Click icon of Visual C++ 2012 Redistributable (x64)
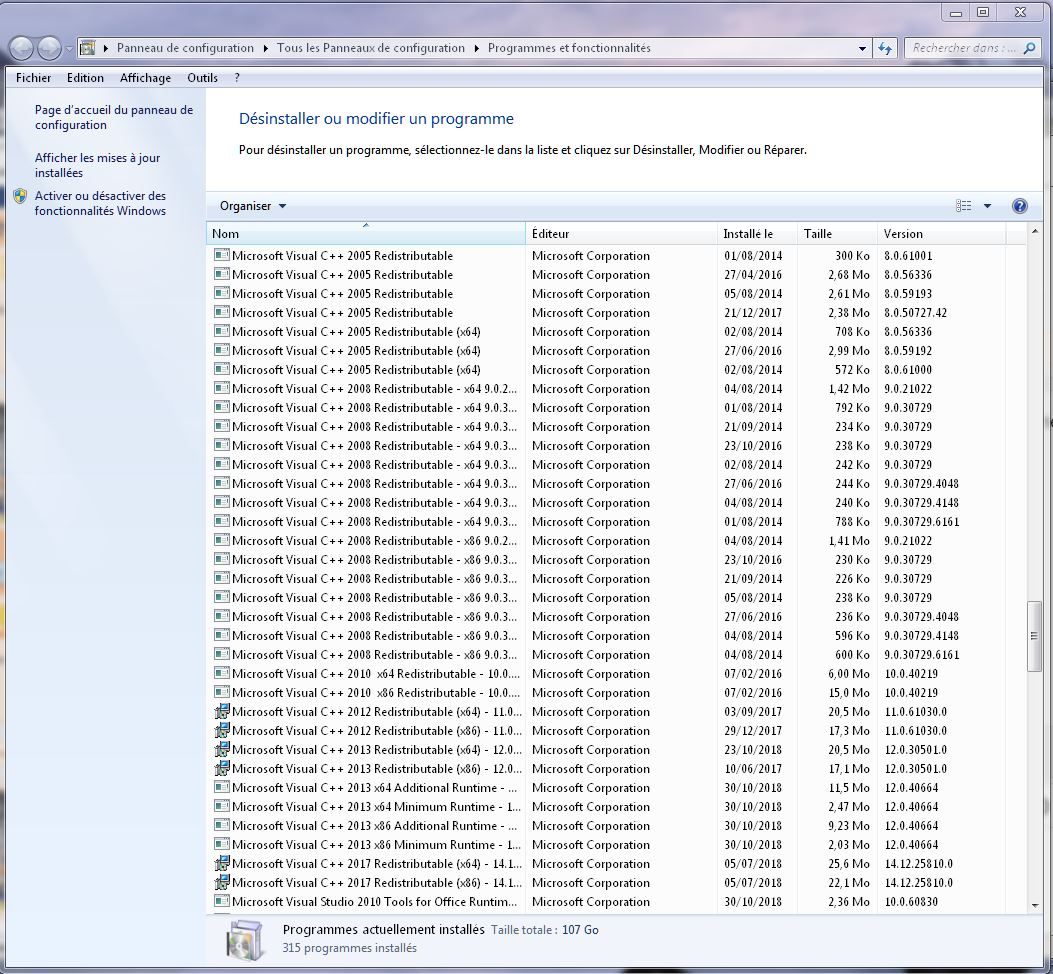Screen dimensions: 1053x974 [222, 712]
